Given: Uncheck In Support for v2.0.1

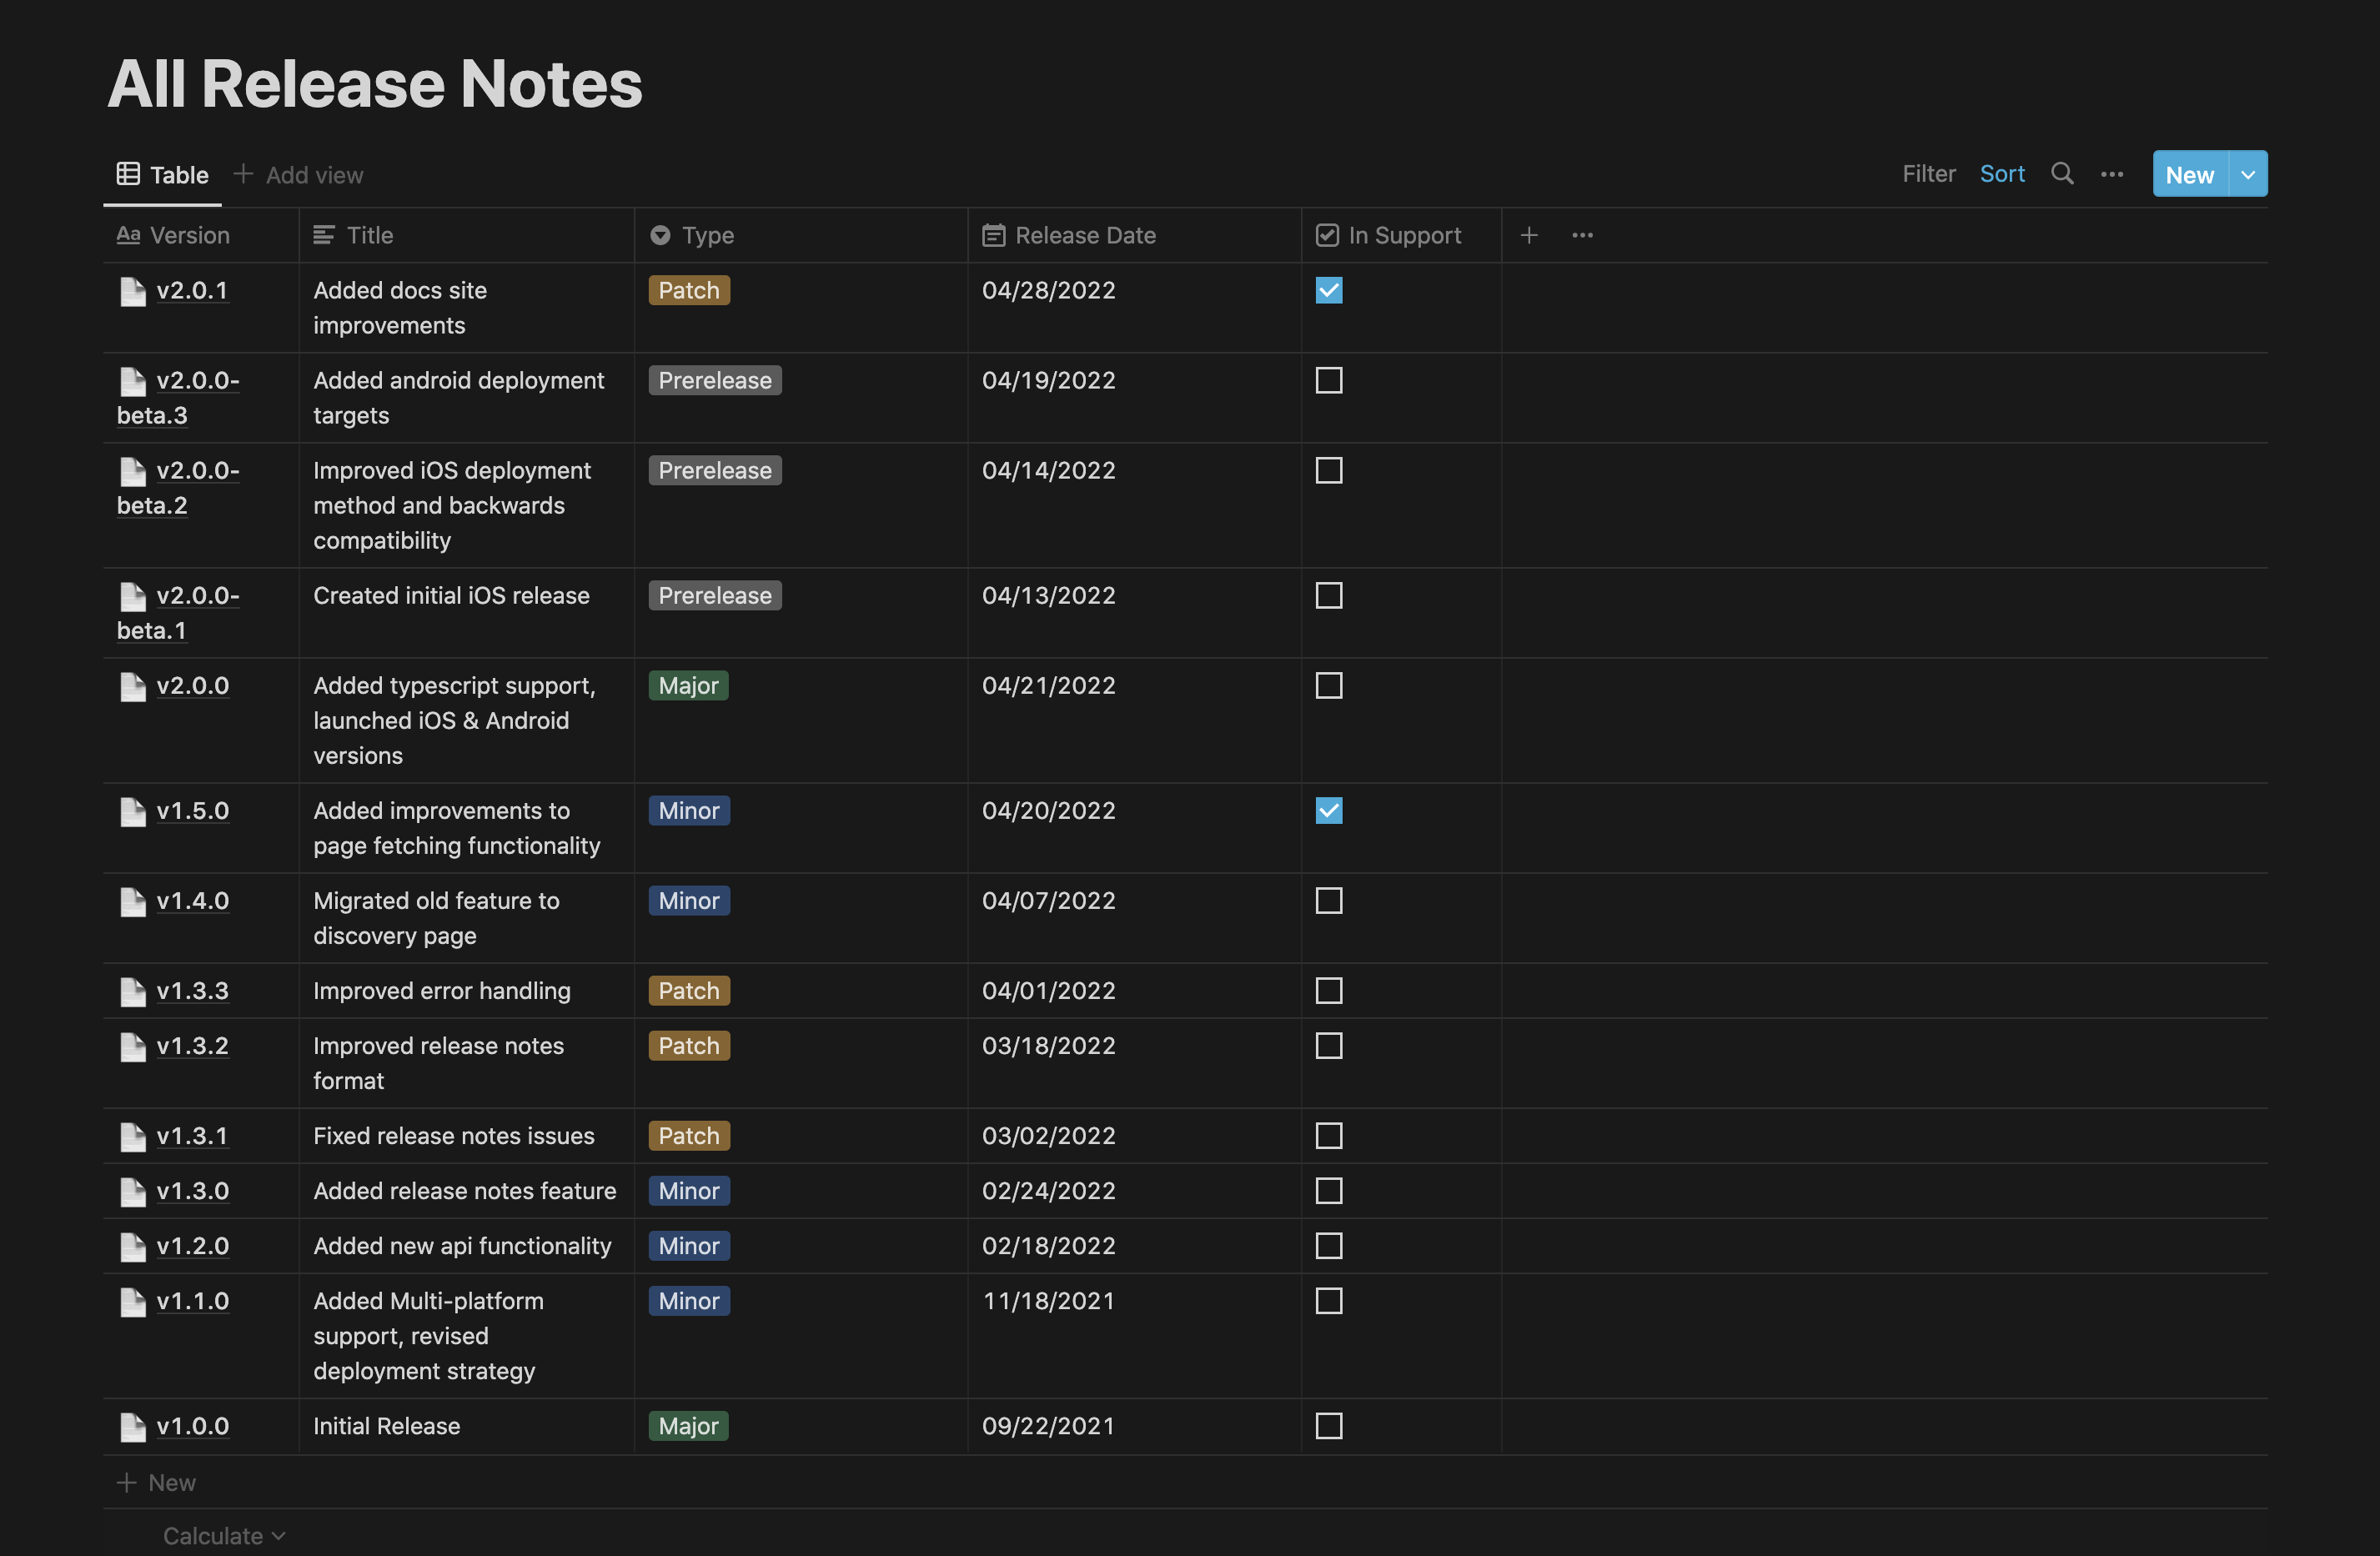Looking at the screenshot, I should click(x=1328, y=290).
